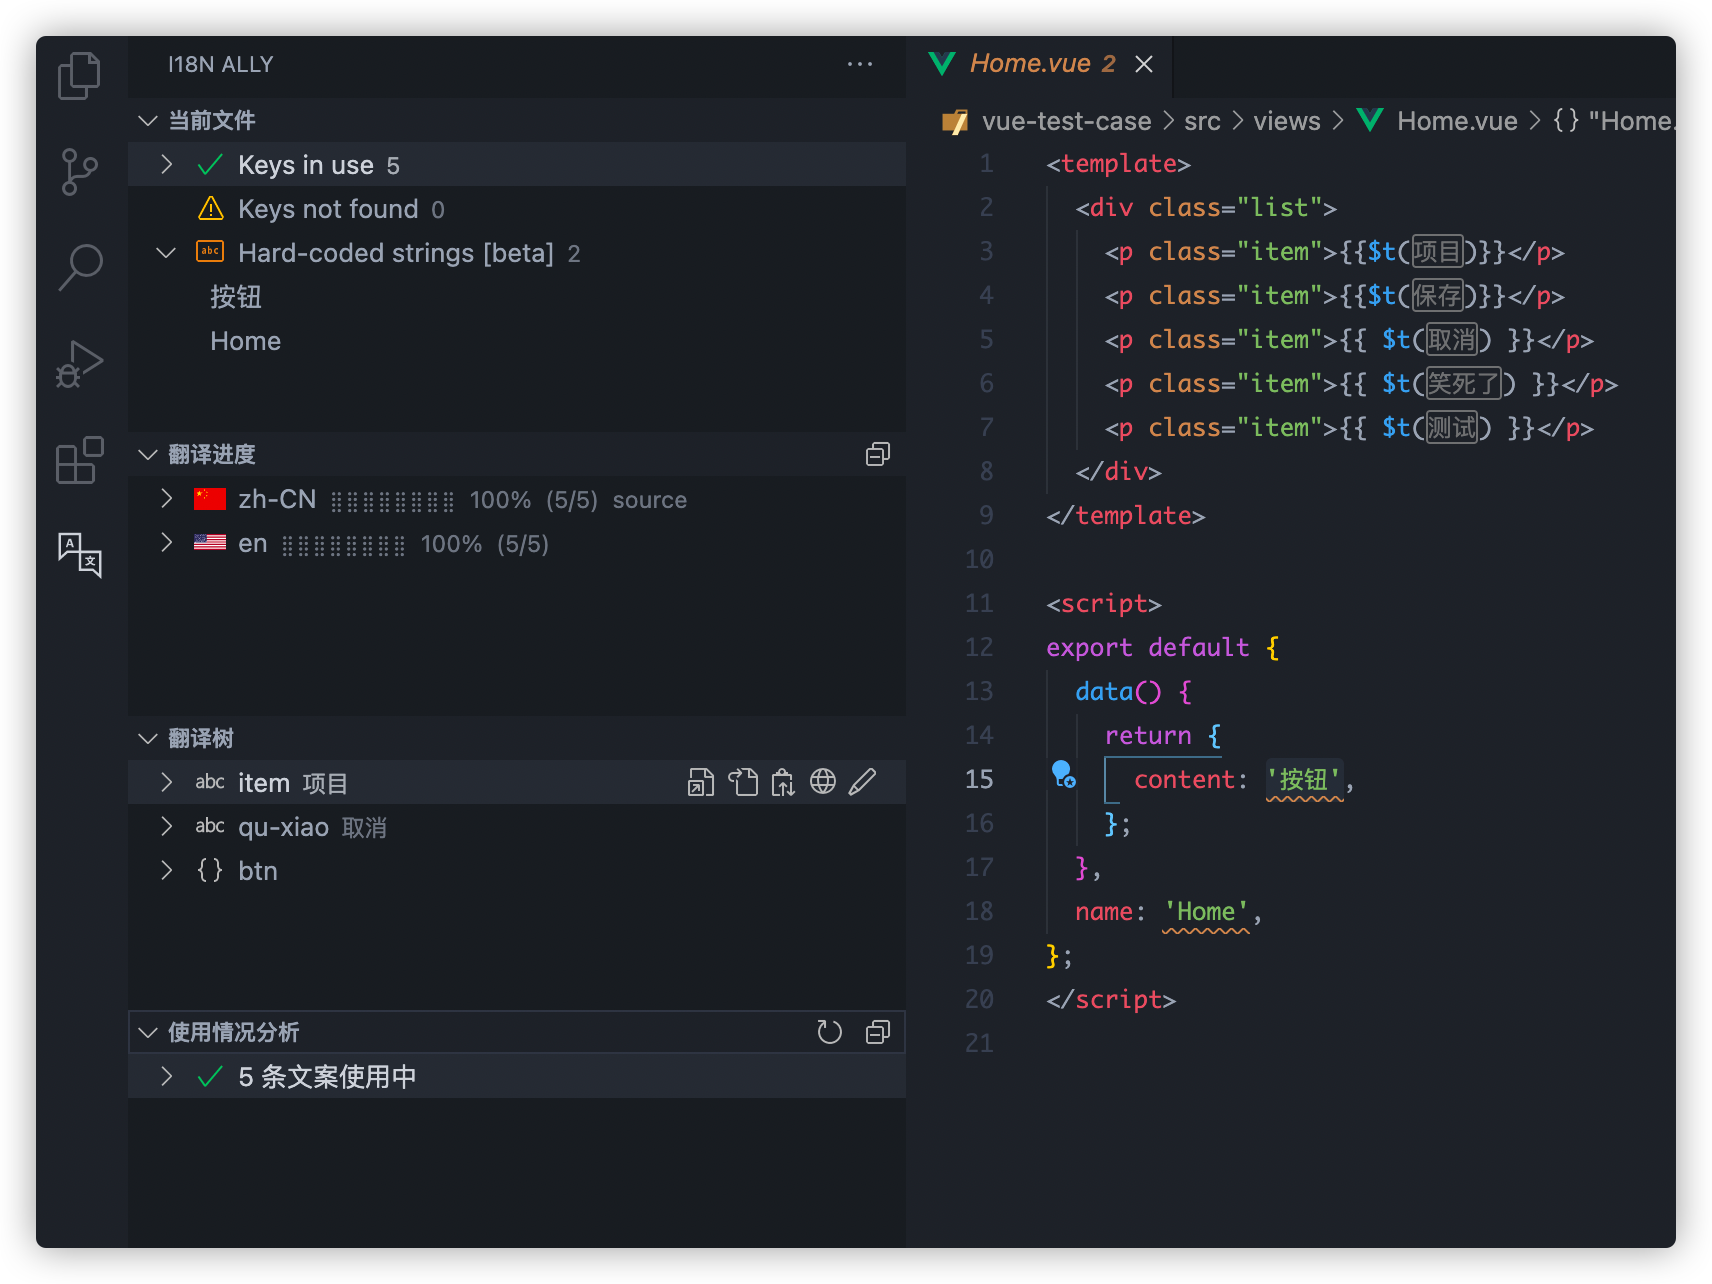Click the folder icon in breadcrumb
Screen dimensions: 1712x1284
tap(955, 121)
